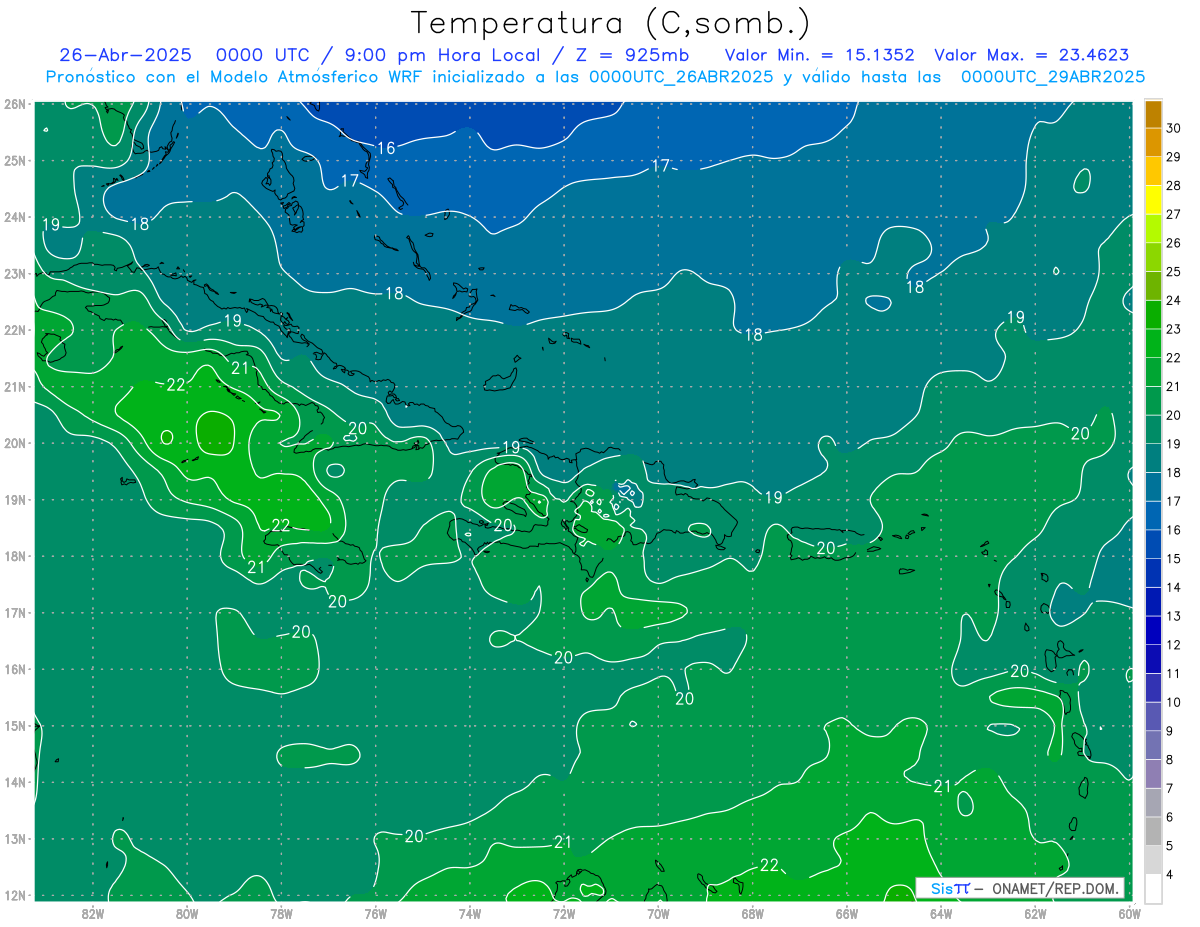
Task: Click the color scale label "13"
Action: (x=1173, y=615)
